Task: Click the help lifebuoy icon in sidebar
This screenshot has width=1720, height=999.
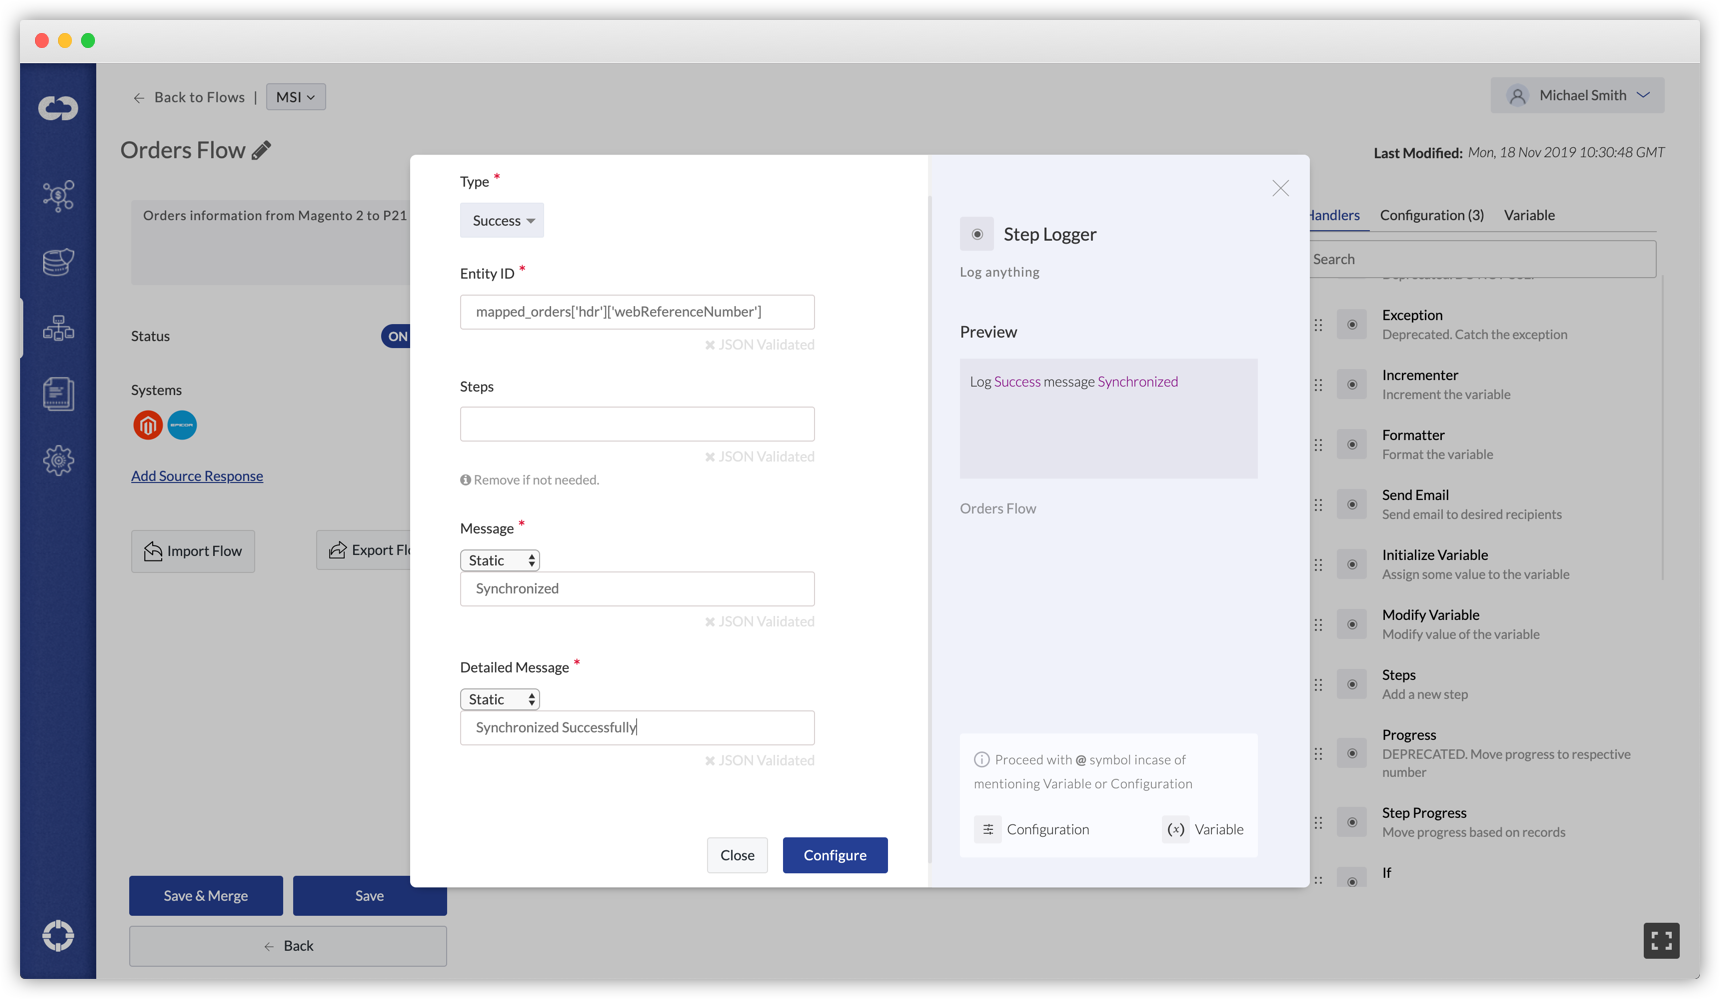Action: (x=58, y=936)
